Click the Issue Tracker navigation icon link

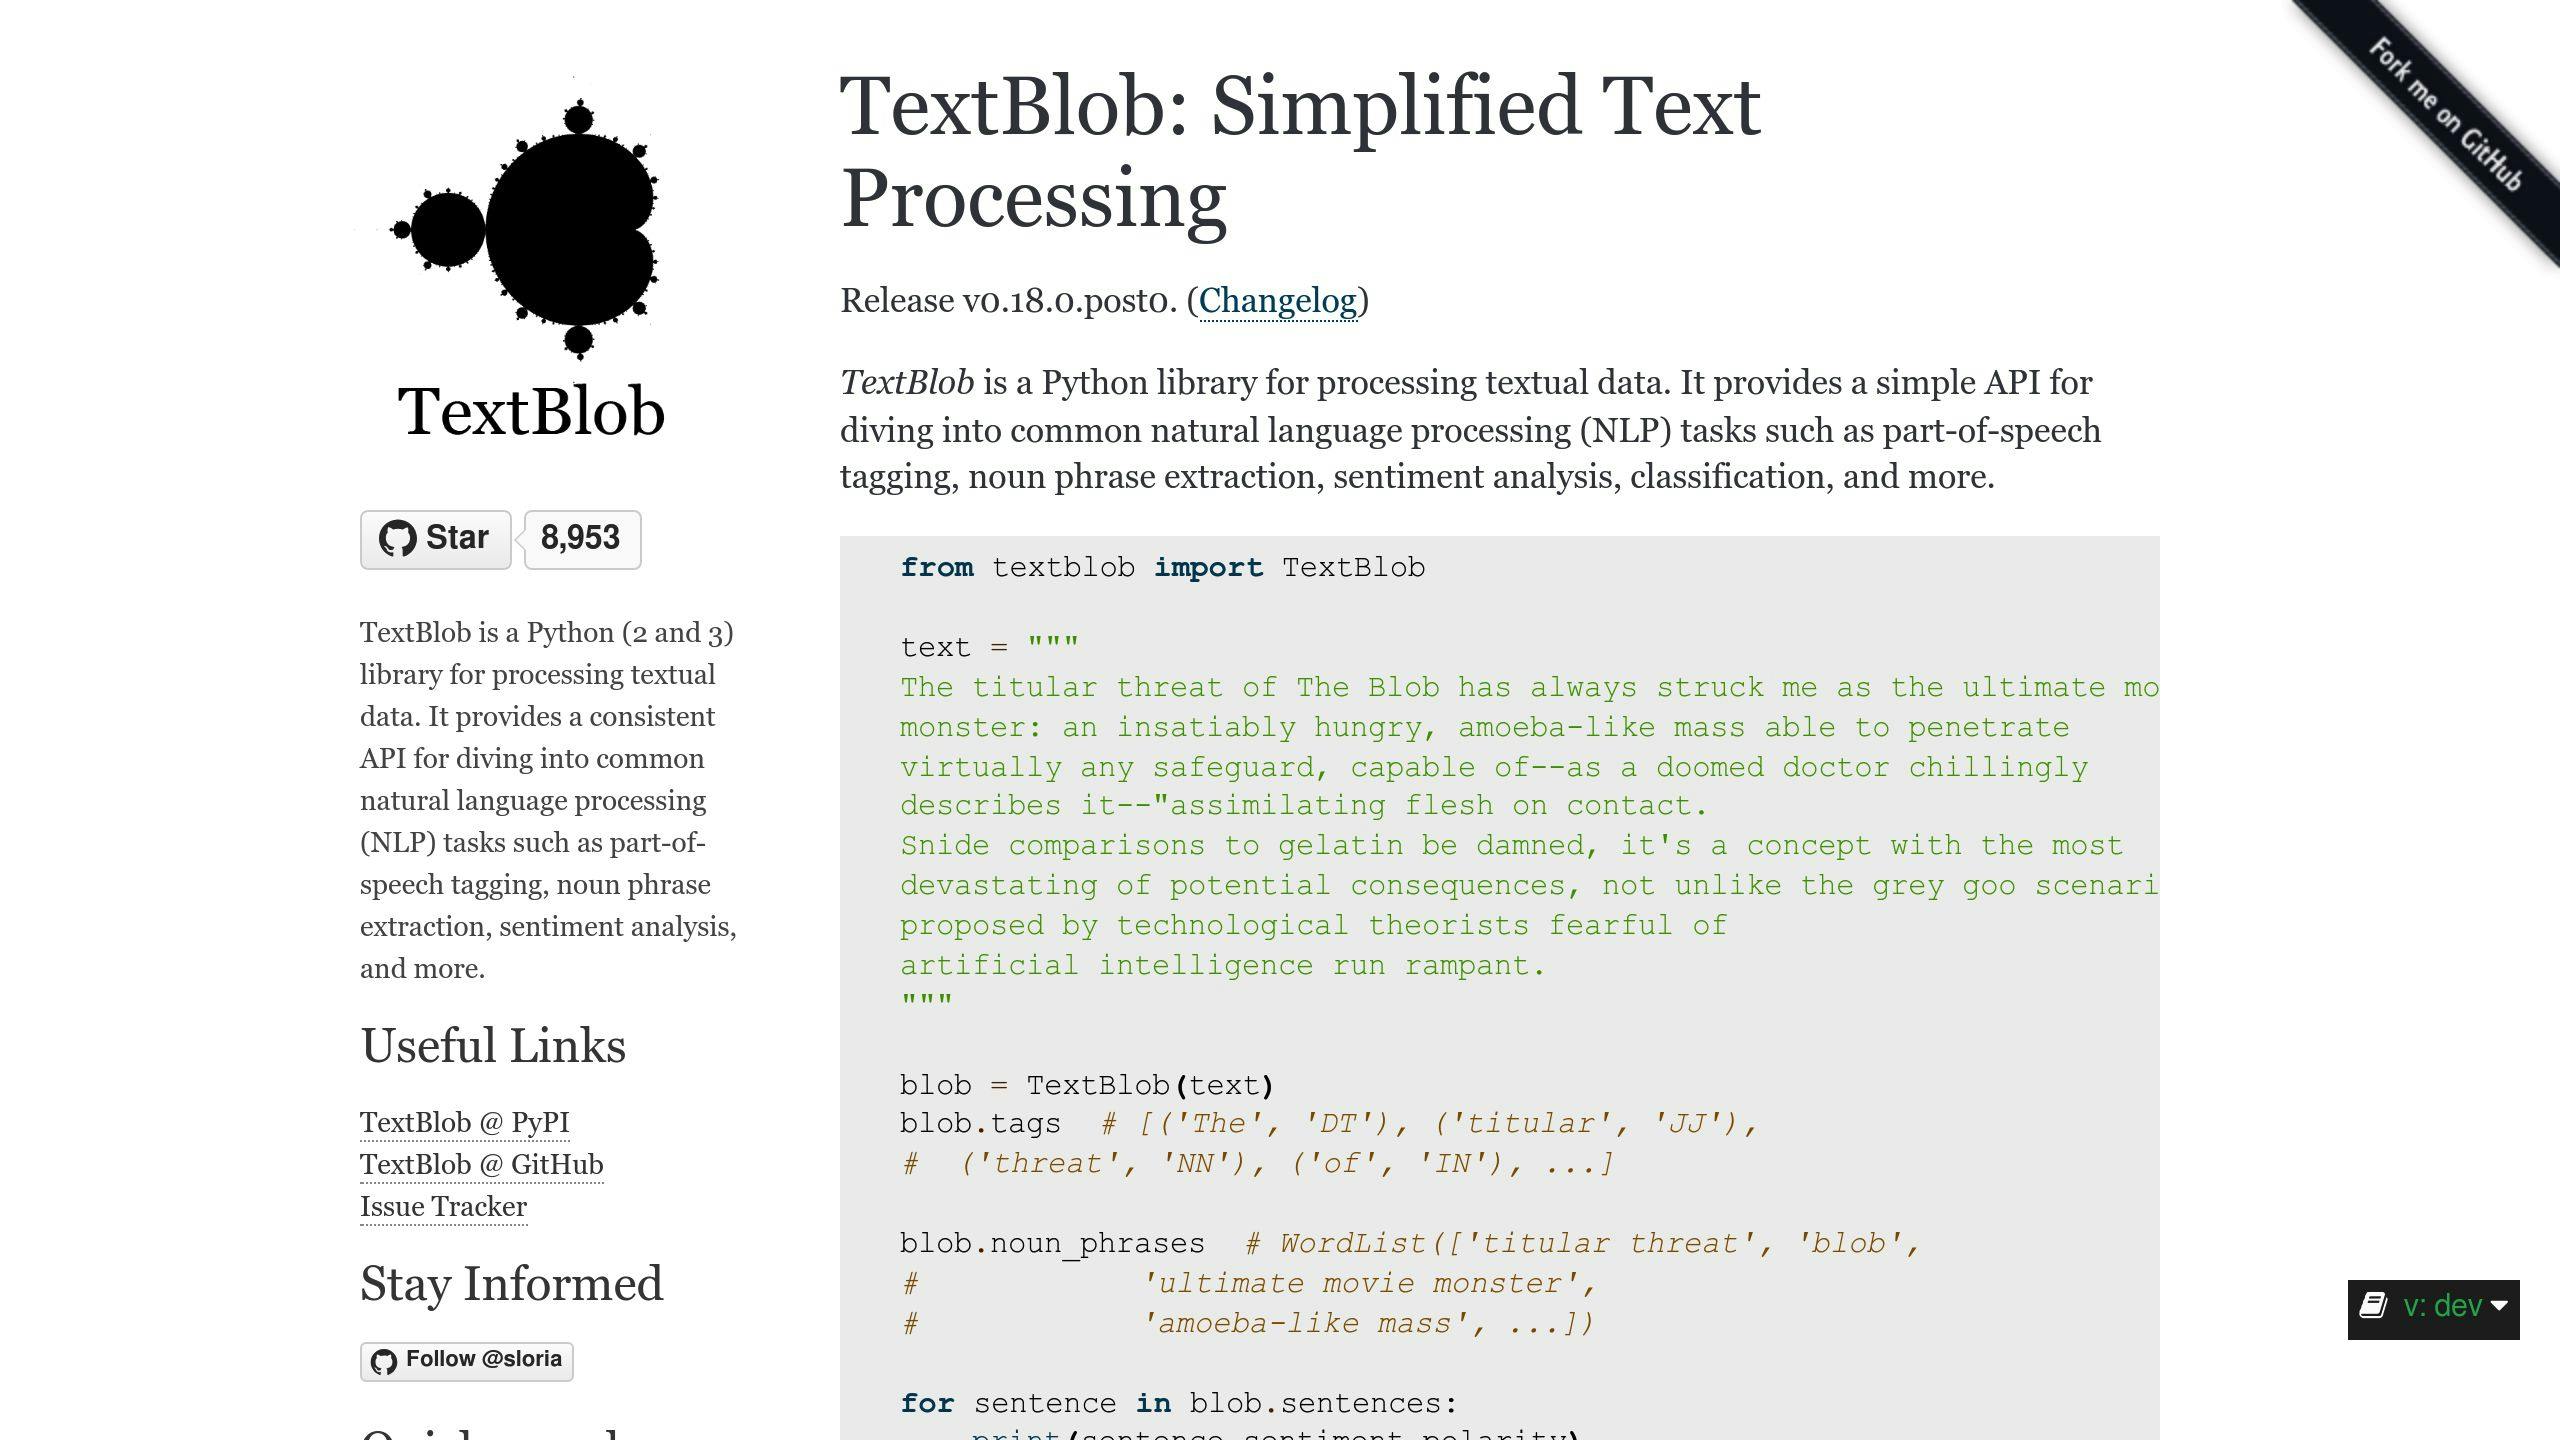pyautogui.click(x=443, y=1204)
